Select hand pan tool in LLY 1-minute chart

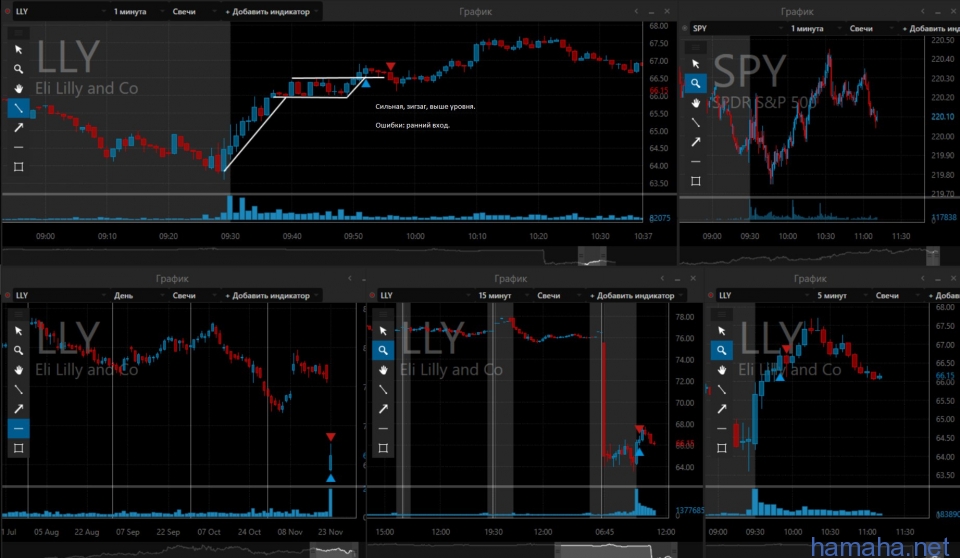[x=18, y=89]
